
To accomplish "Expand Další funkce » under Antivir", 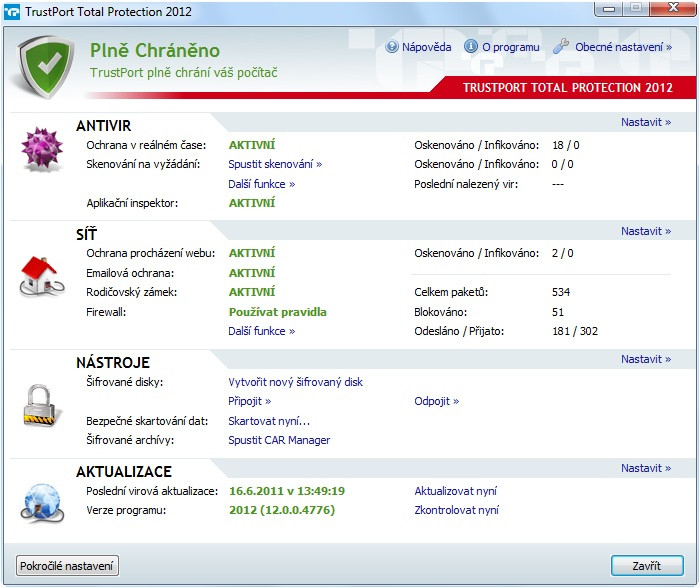I will coord(262,184).
